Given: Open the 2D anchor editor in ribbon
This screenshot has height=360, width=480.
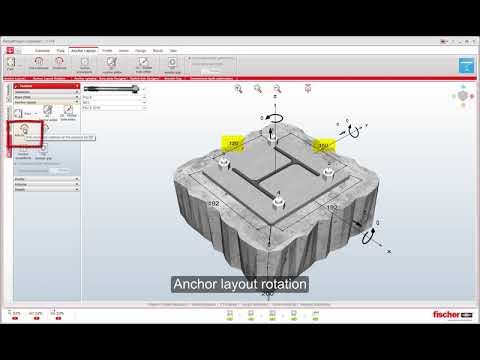Looking at the screenshot, I should 112,65.
